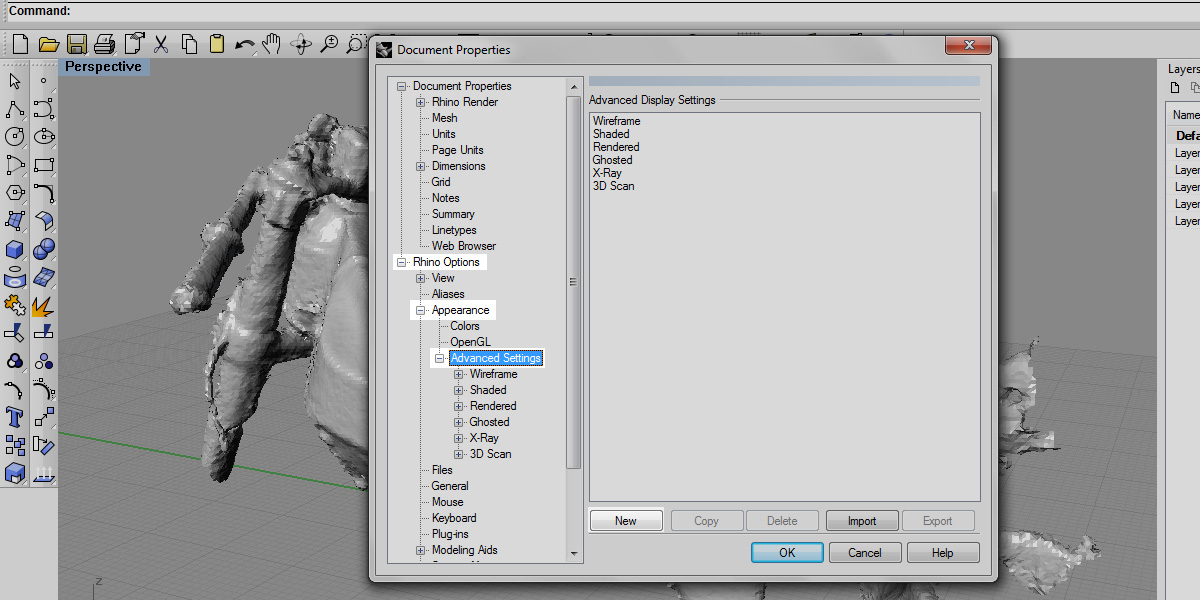Collapse the Advanced Settings tree node
This screenshot has width=1200, height=600.
439,358
